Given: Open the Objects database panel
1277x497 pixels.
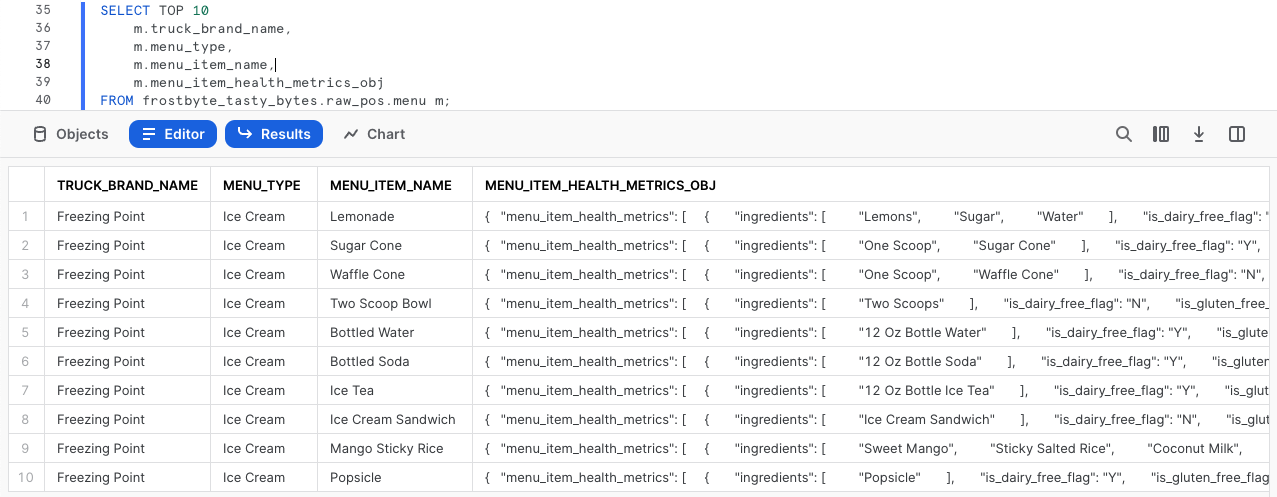Looking at the screenshot, I should [70, 134].
